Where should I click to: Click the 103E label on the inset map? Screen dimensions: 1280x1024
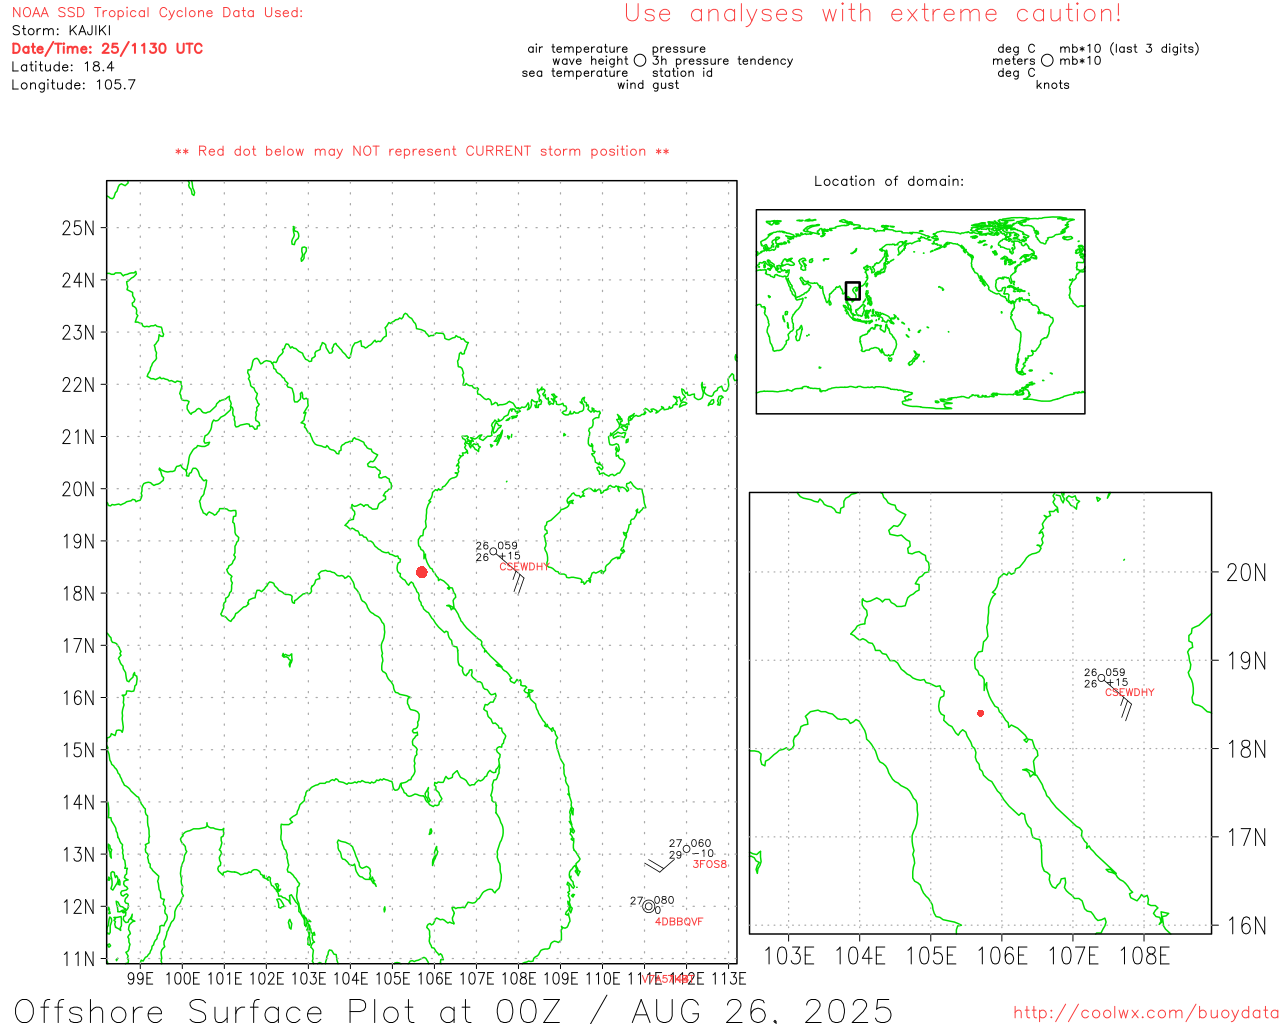[x=789, y=957]
